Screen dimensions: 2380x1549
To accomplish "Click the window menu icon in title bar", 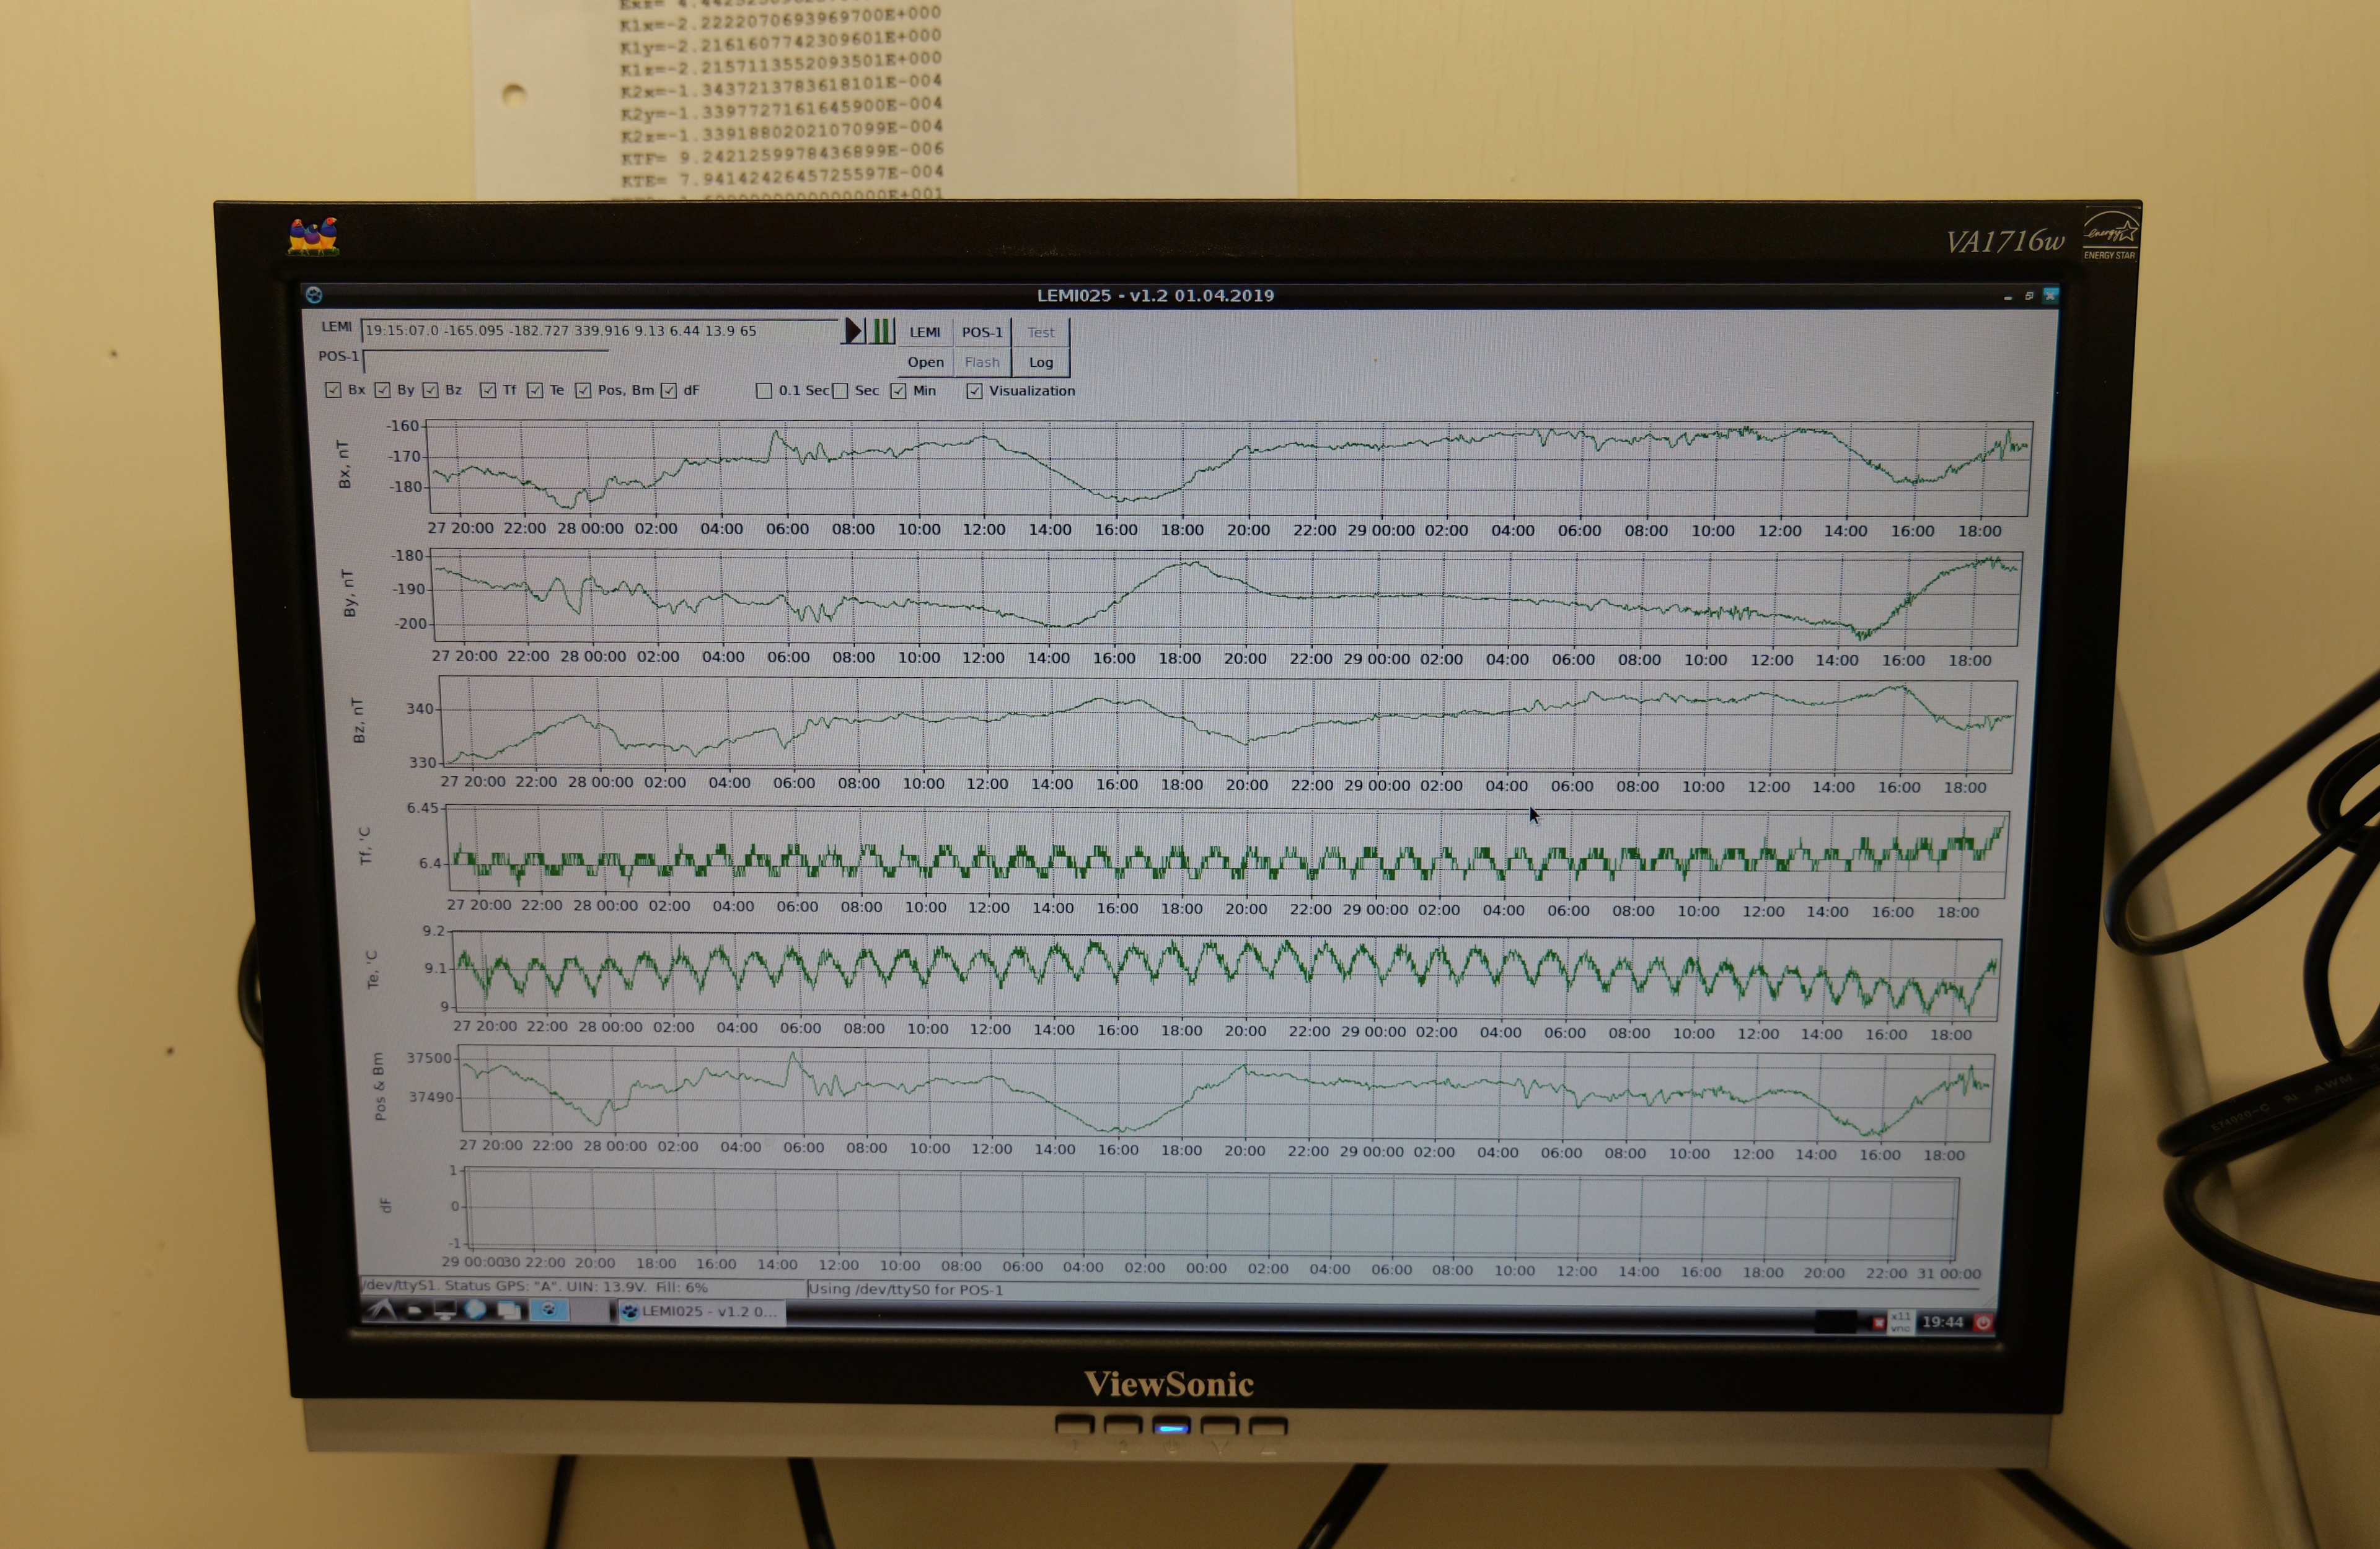I will coord(314,295).
